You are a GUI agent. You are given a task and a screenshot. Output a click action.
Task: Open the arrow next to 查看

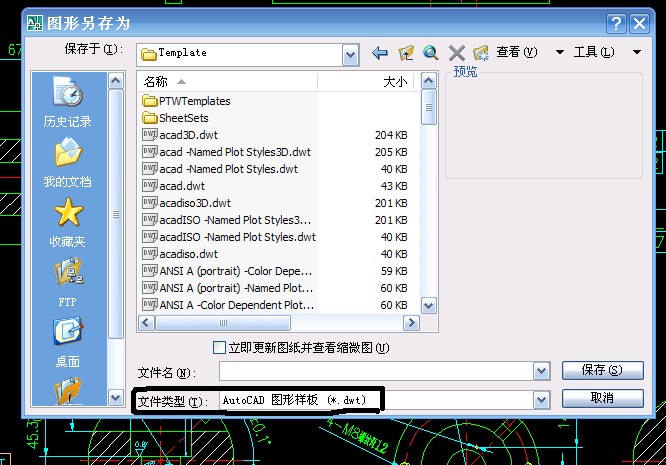pyautogui.click(x=560, y=52)
